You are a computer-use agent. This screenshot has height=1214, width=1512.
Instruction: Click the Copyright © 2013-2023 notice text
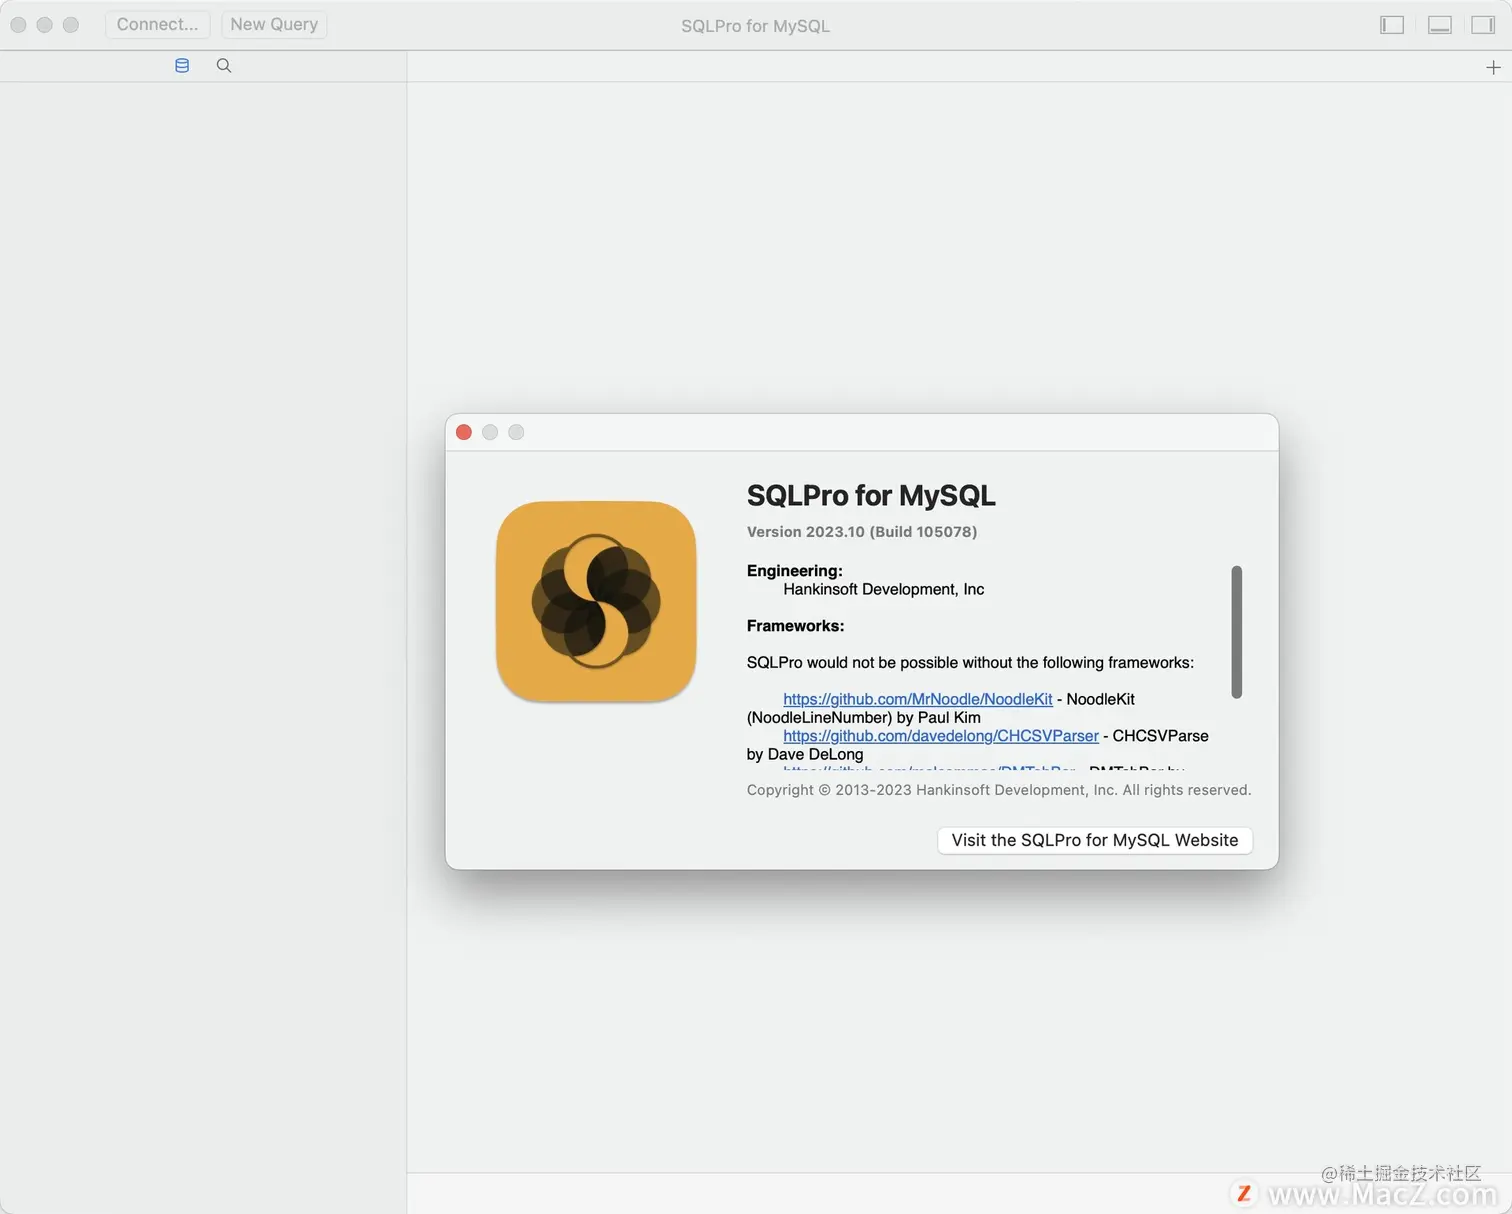click(999, 790)
